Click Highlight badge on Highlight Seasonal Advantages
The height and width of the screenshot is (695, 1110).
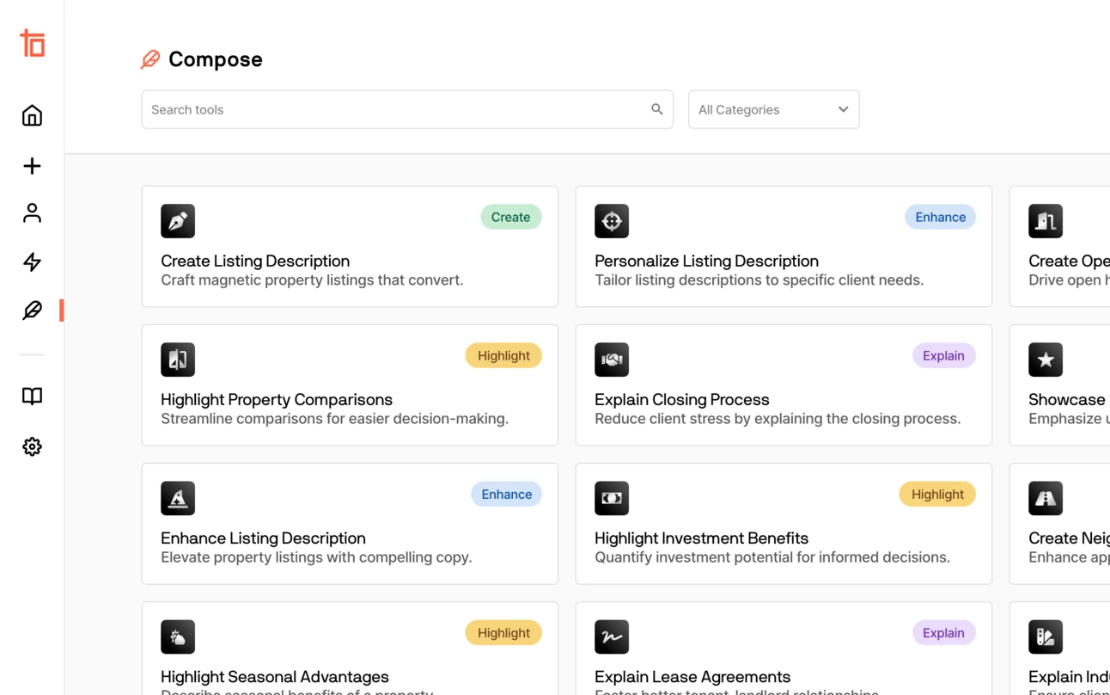(x=503, y=633)
